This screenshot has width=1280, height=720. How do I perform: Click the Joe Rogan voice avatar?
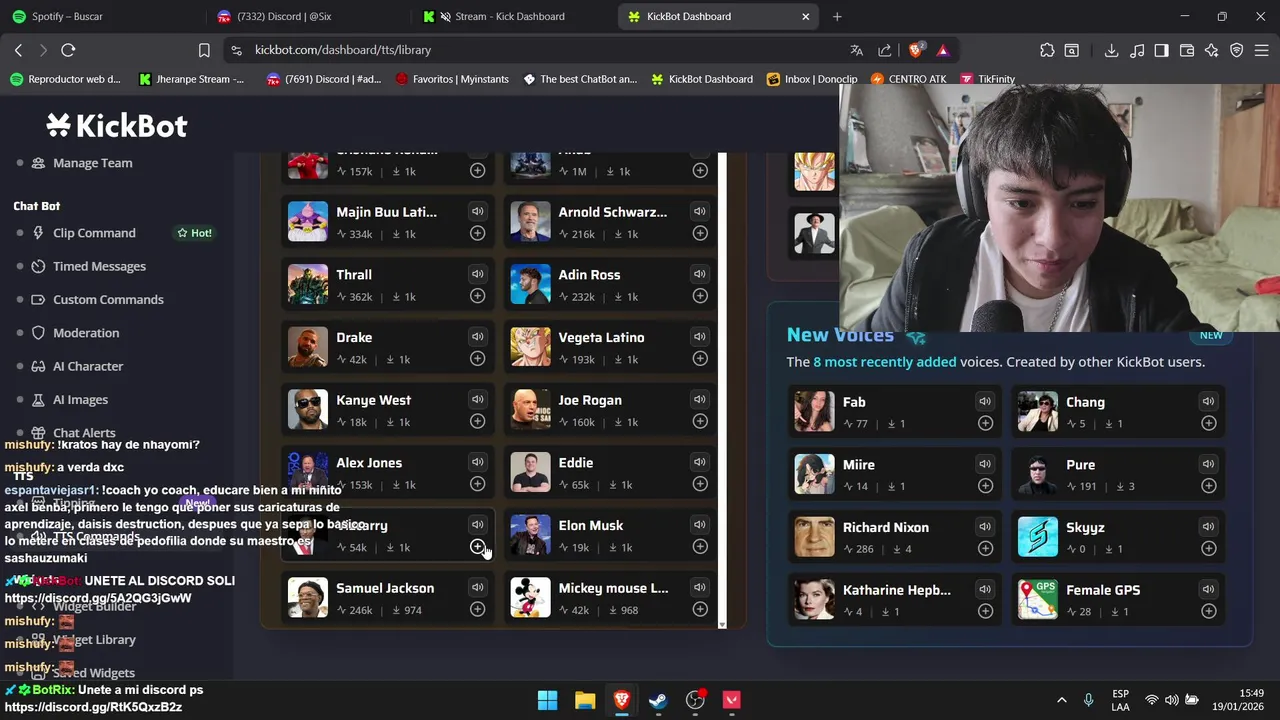[x=530, y=410]
